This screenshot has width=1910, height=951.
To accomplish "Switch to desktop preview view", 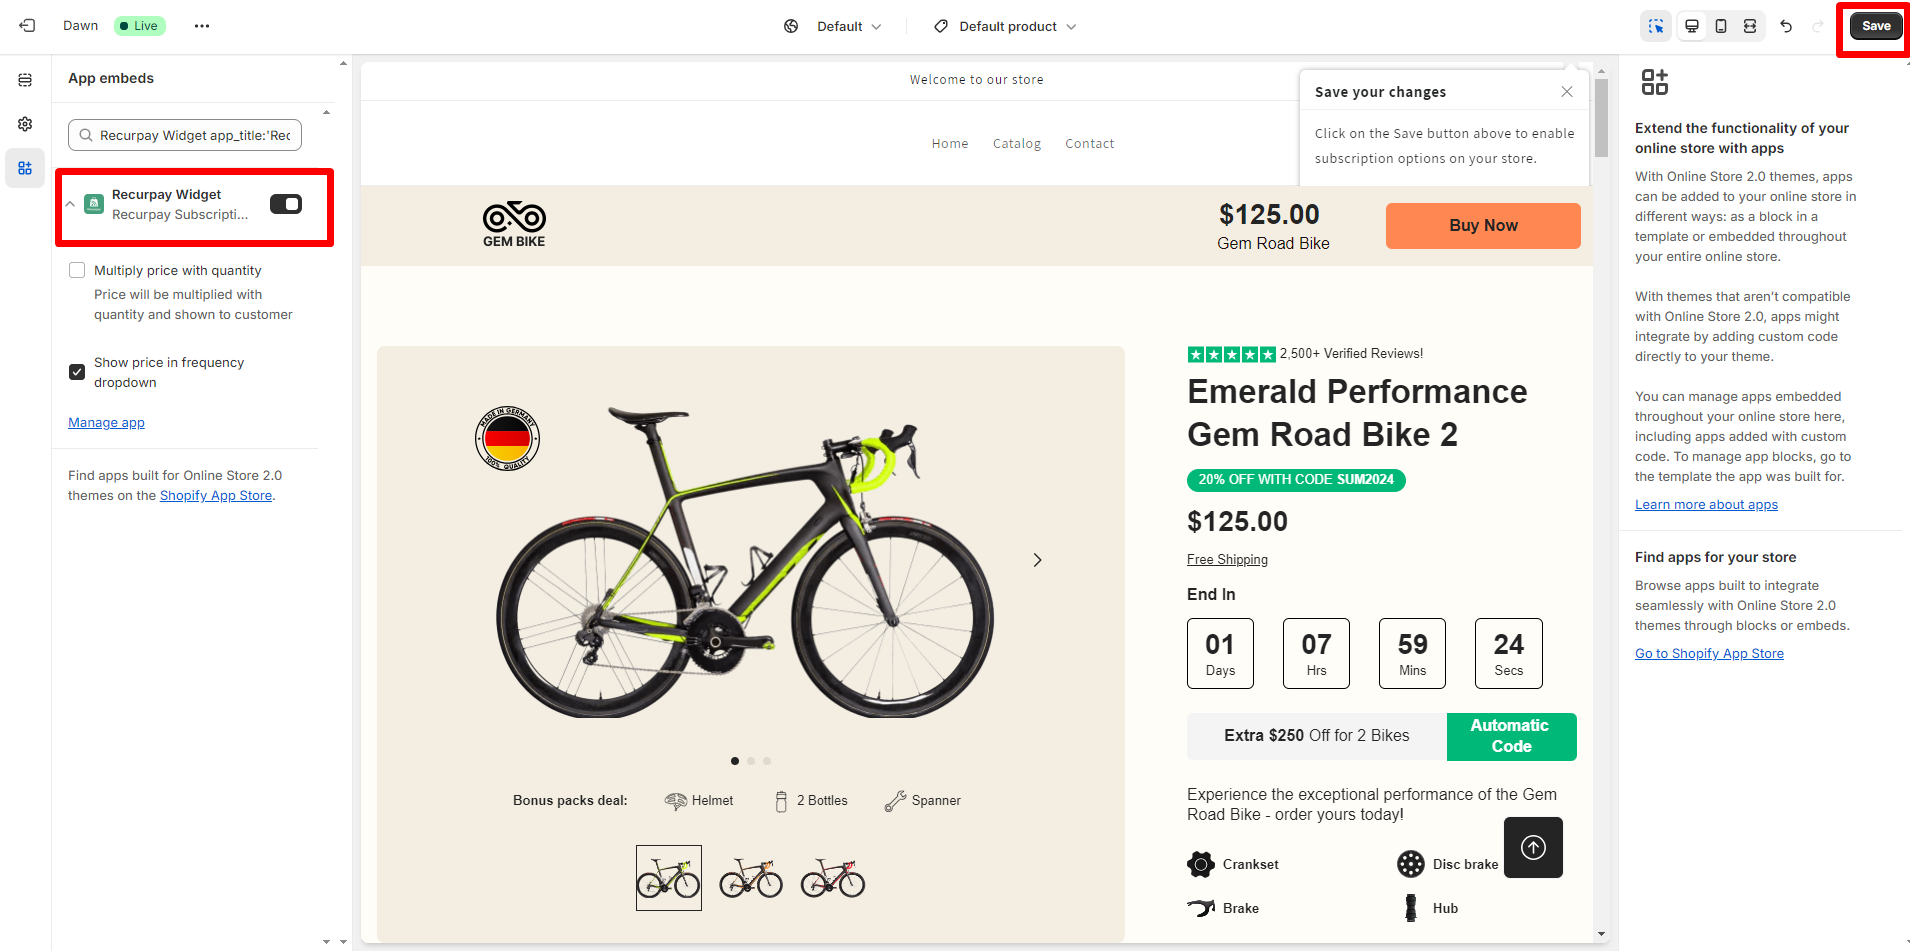I will coord(1692,26).
